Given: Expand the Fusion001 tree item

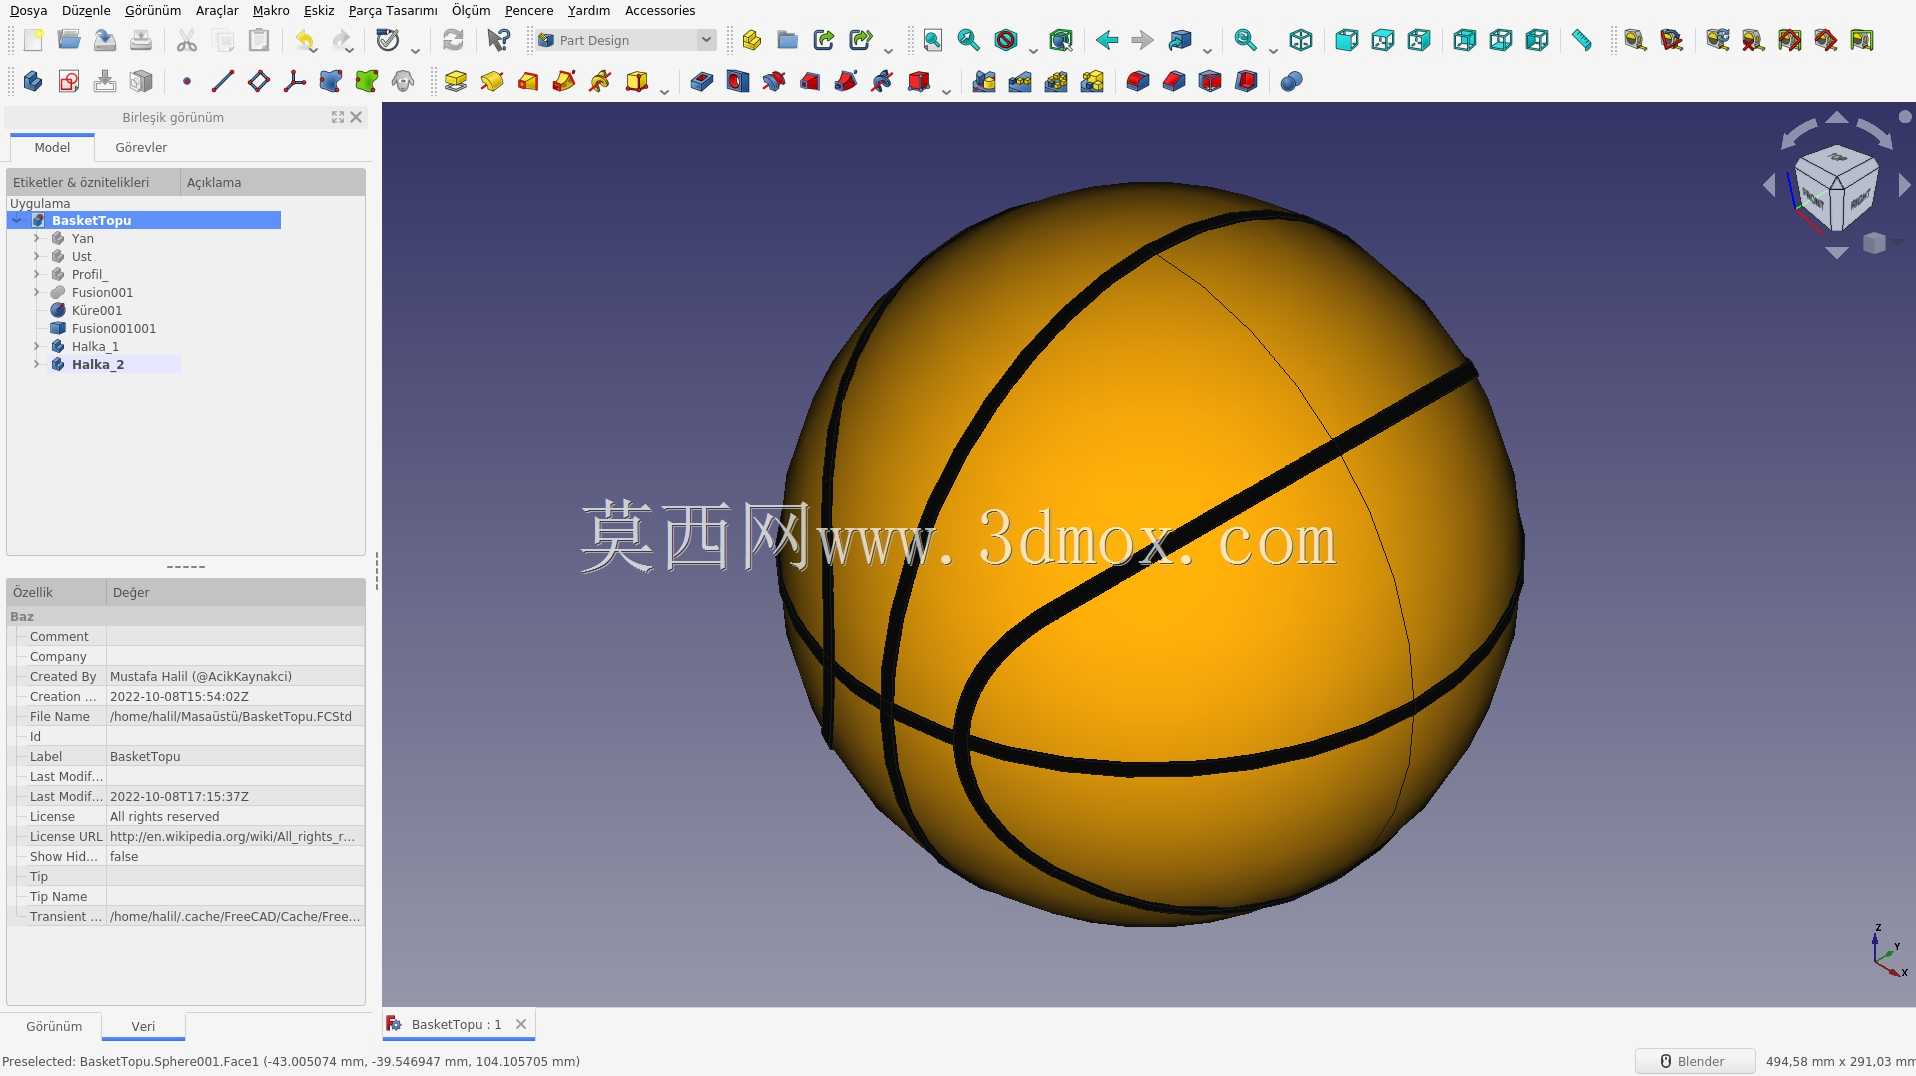Looking at the screenshot, I should click(x=37, y=292).
